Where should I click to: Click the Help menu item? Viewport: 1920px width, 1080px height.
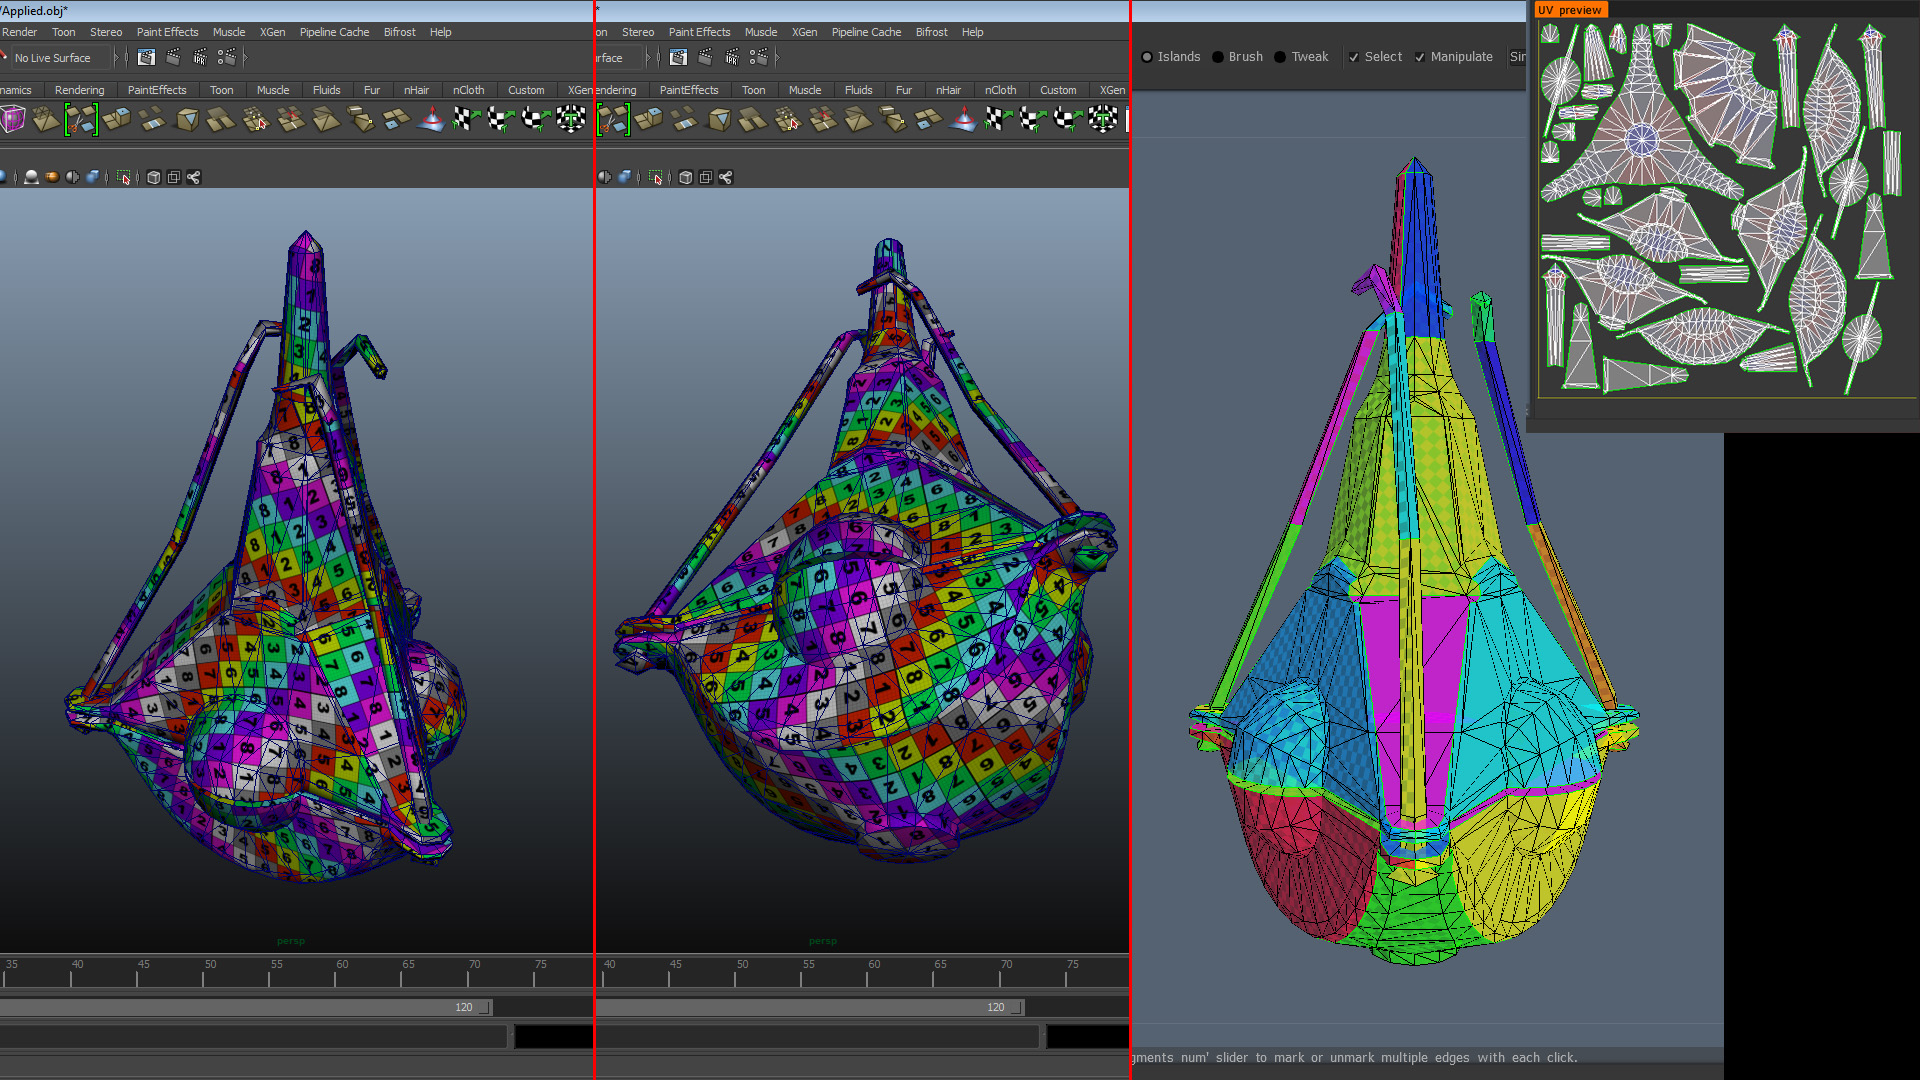[x=440, y=31]
